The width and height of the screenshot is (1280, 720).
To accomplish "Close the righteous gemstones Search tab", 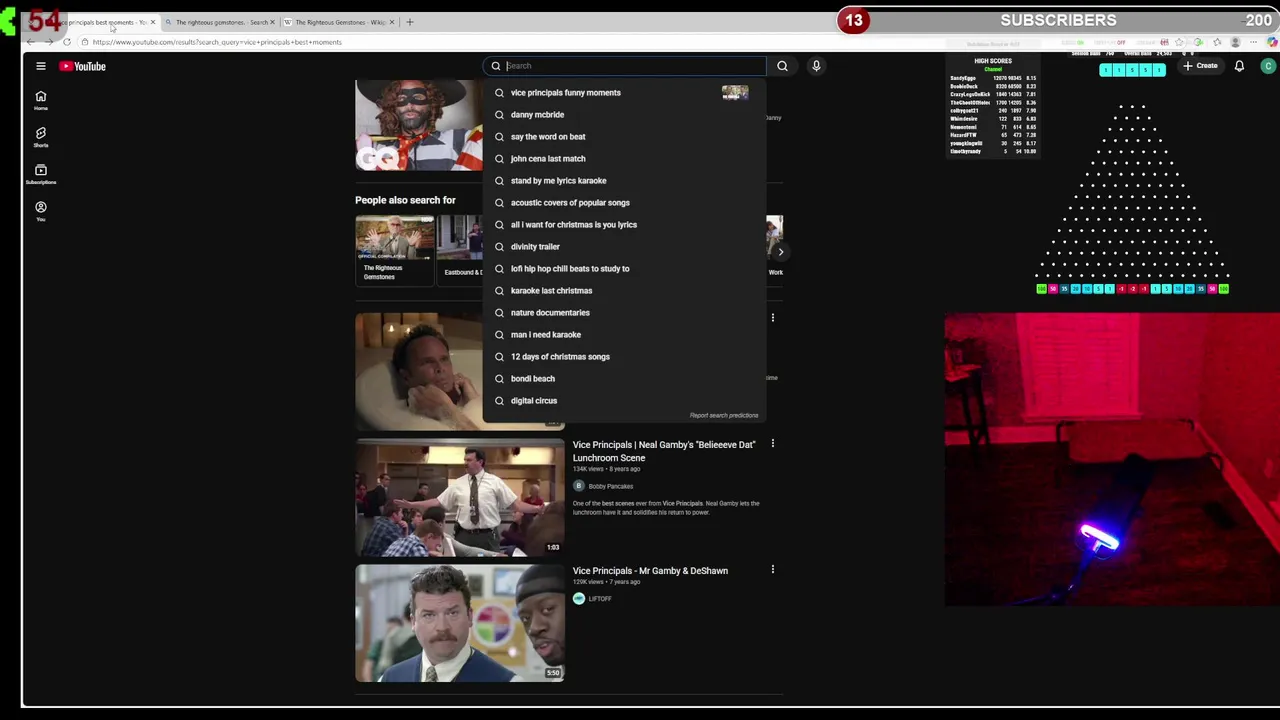I will (x=272, y=22).
